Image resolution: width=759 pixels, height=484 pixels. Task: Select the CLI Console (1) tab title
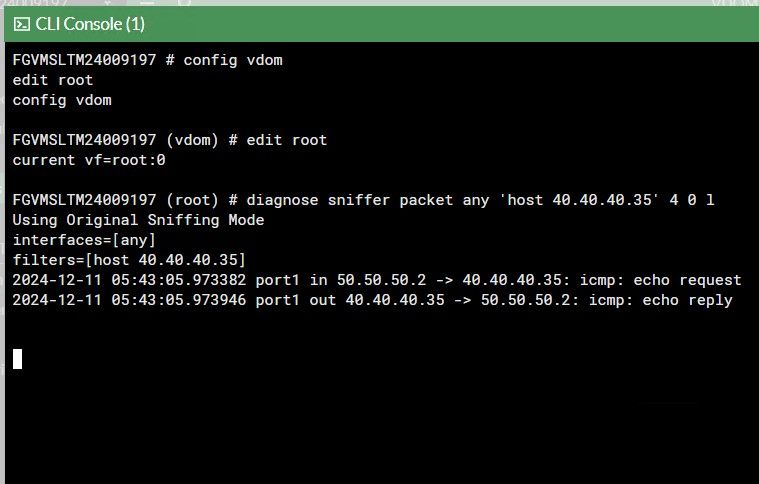[x=90, y=23]
